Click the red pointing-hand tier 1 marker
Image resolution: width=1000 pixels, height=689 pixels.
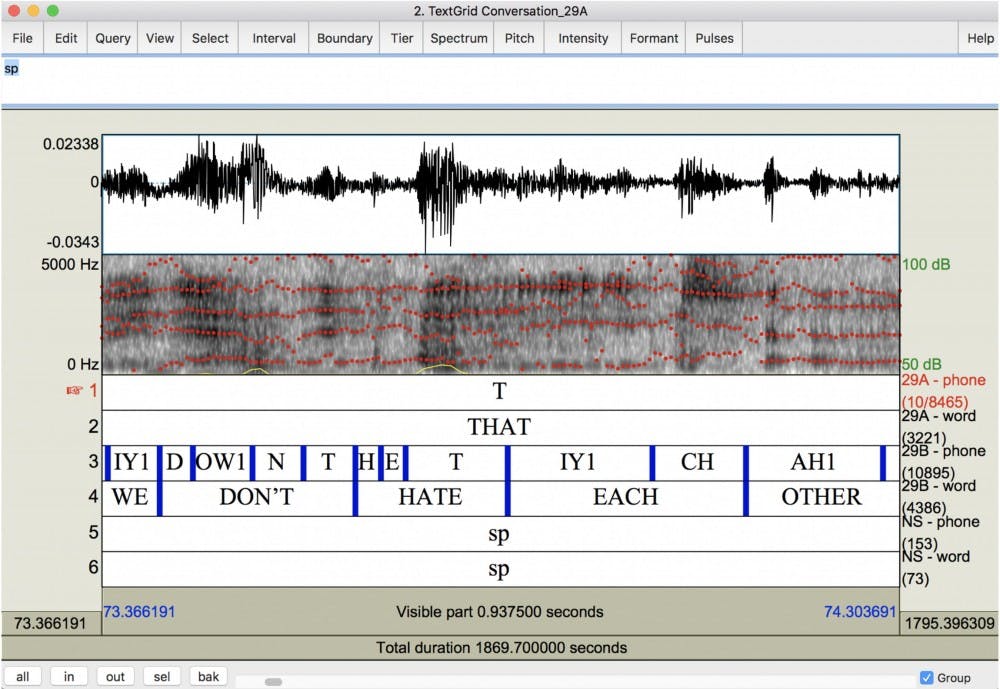[x=74, y=391]
